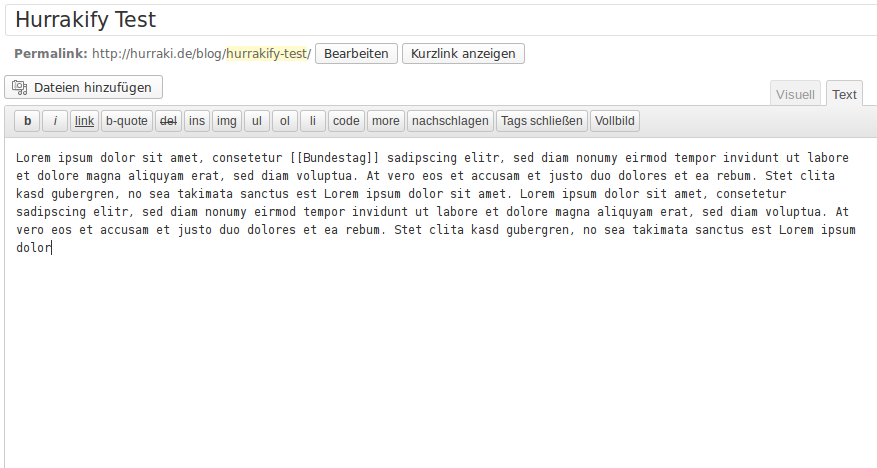Insert an image with img button
Viewport: 877px width, 468px height.
click(x=227, y=121)
